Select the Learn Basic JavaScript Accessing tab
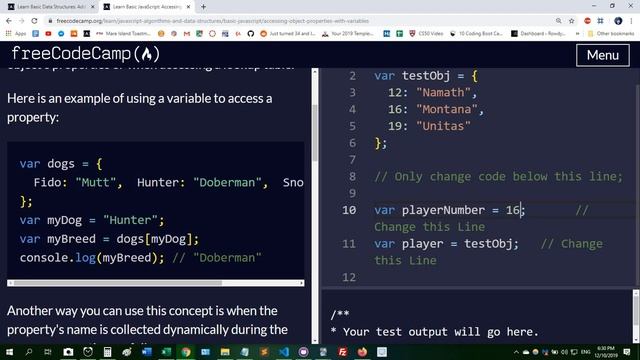Image resolution: width=640 pixels, height=360 pixels. (x=147, y=7)
